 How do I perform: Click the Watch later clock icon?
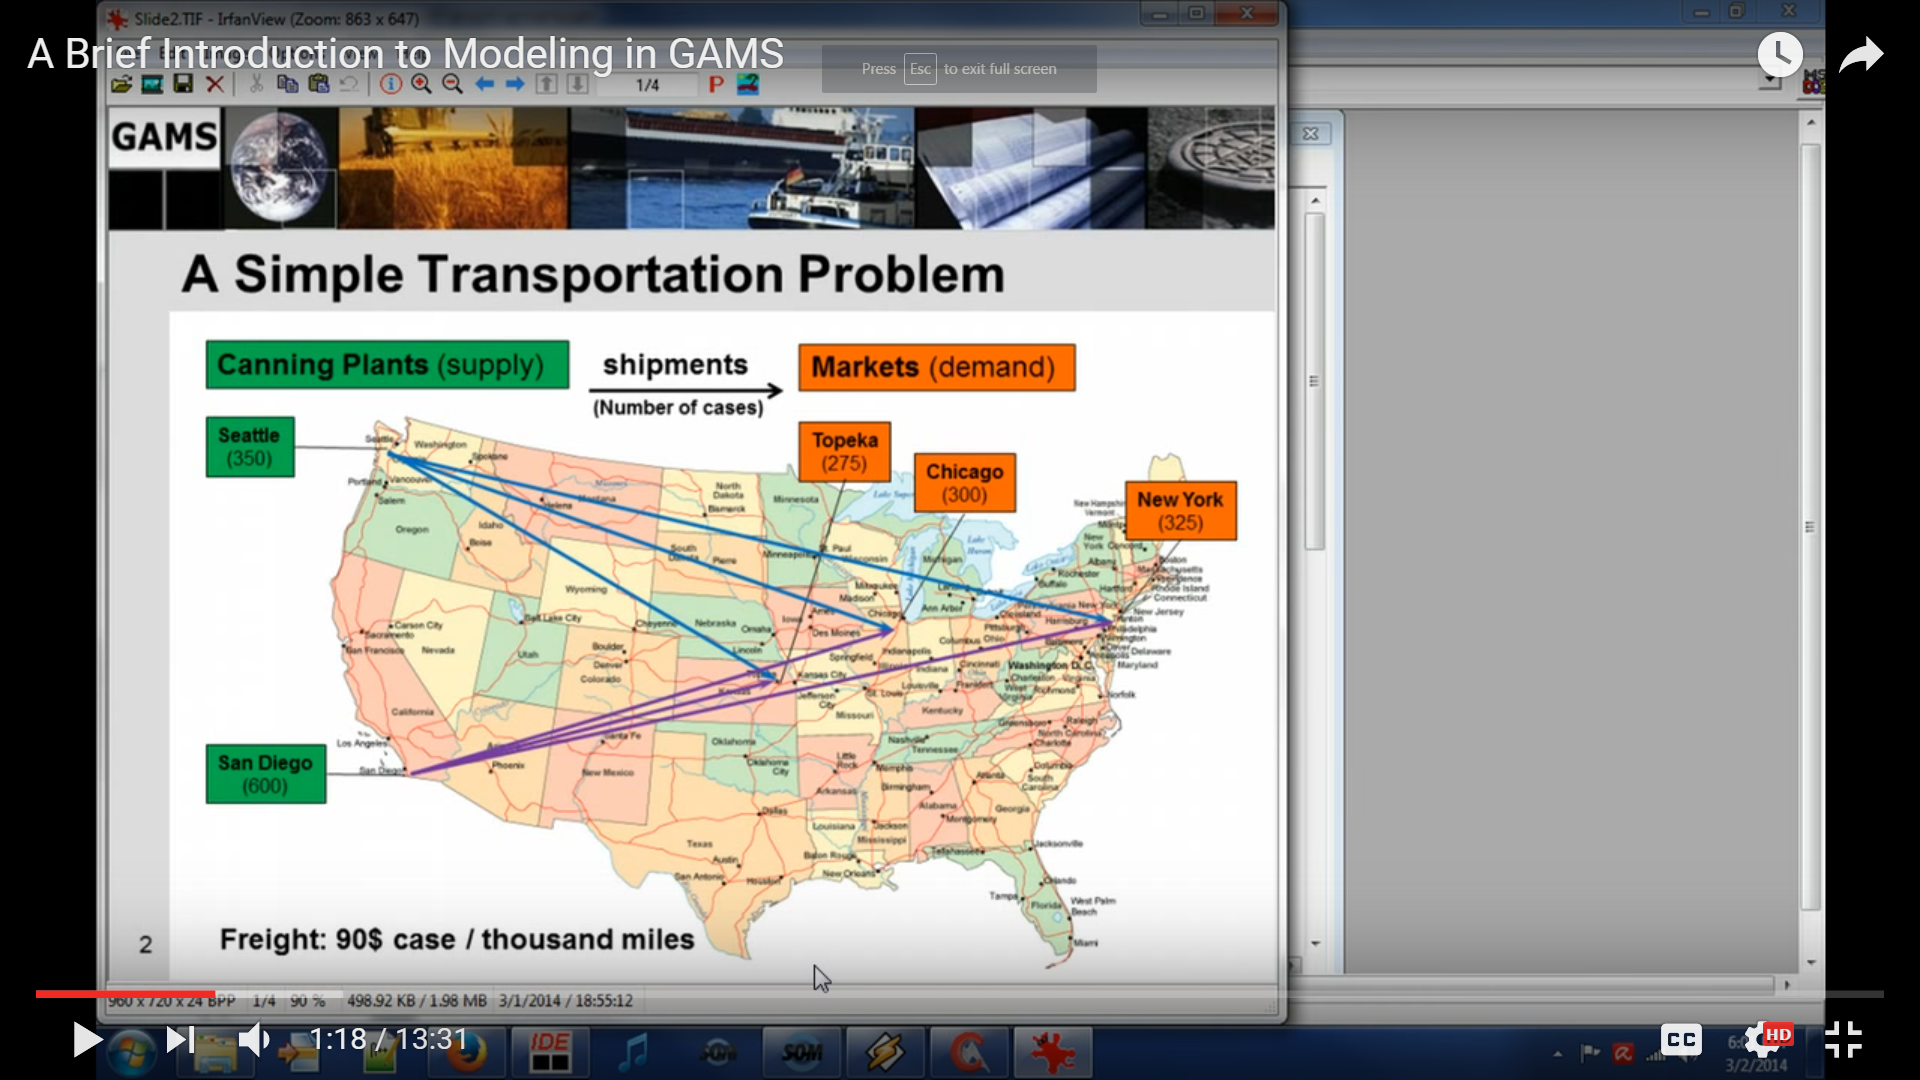pos(1780,54)
